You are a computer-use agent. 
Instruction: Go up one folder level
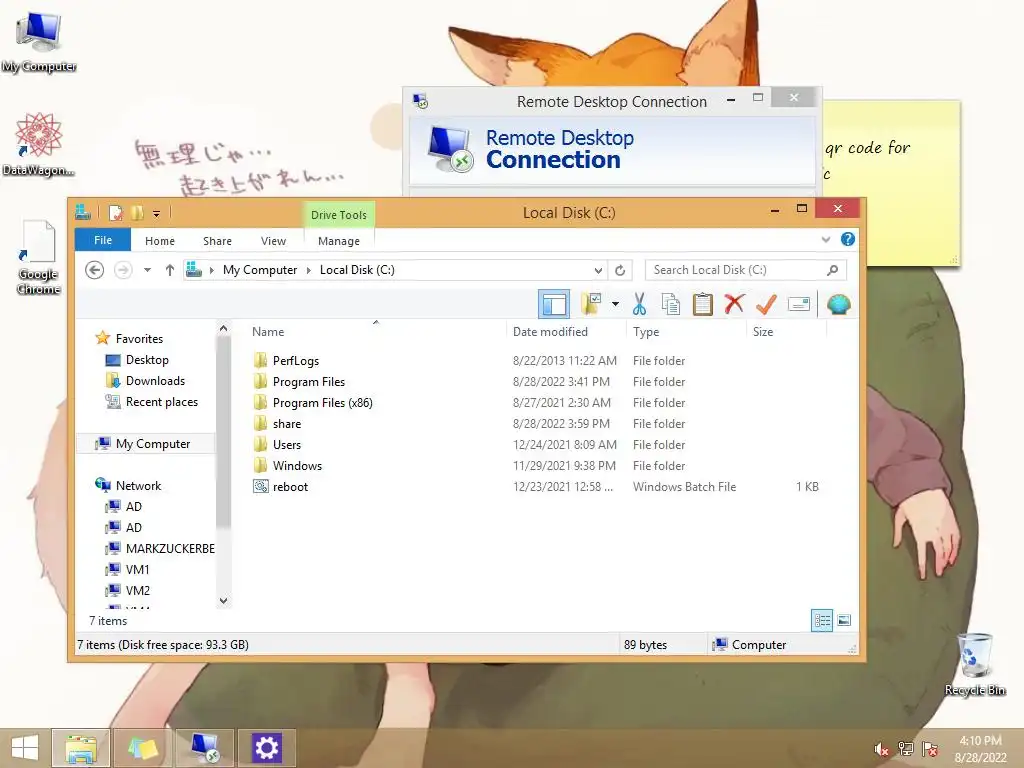coord(170,270)
